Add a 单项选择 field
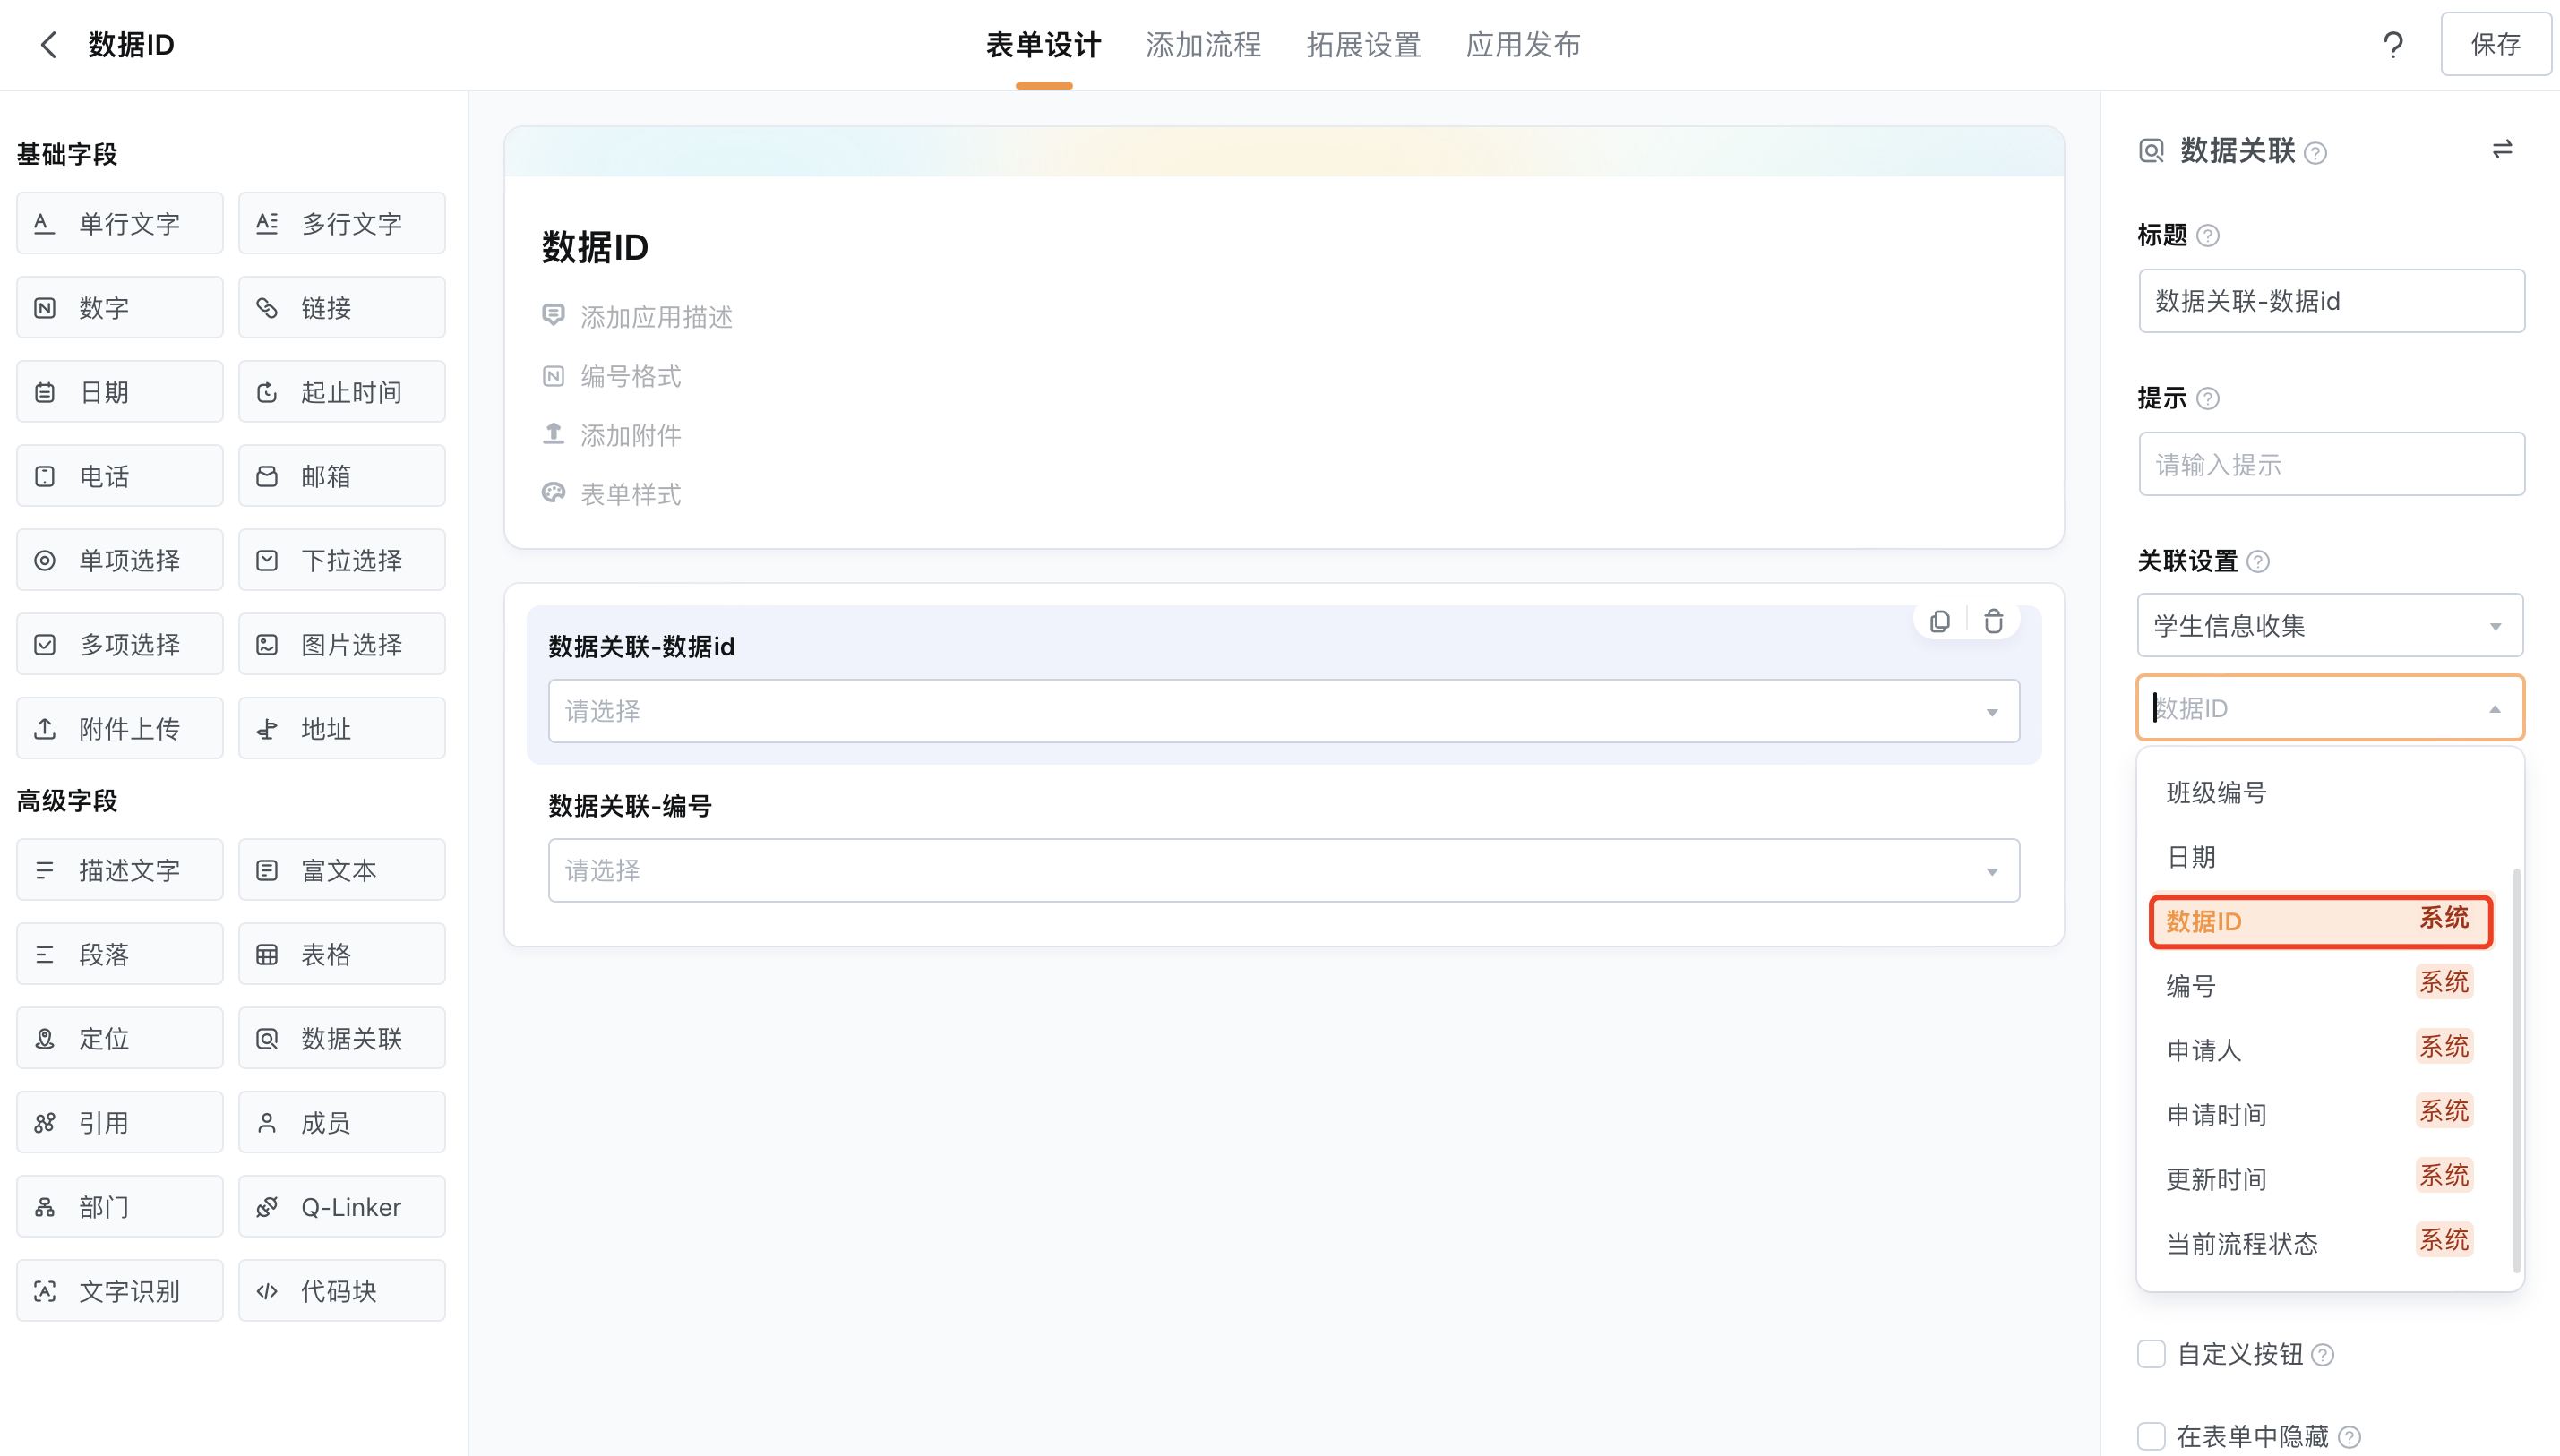 (x=120, y=559)
